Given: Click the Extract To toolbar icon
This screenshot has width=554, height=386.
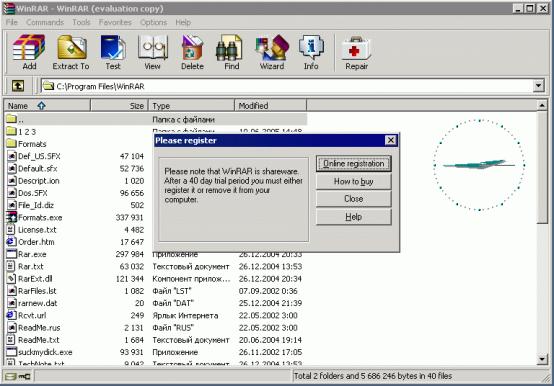Looking at the screenshot, I should [x=71, y=52].
